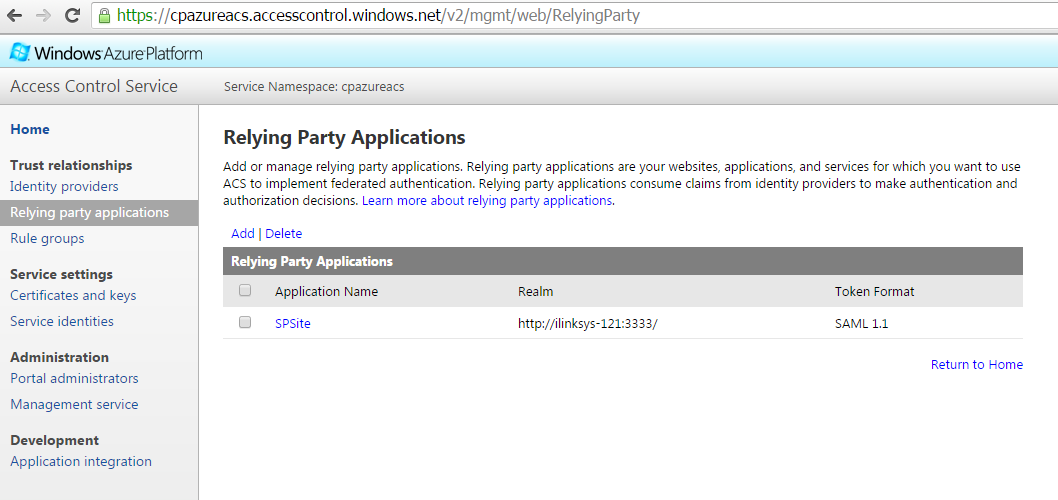Click the Trust relationships section label
This screenshot has height=500, width=1058.
71,165
